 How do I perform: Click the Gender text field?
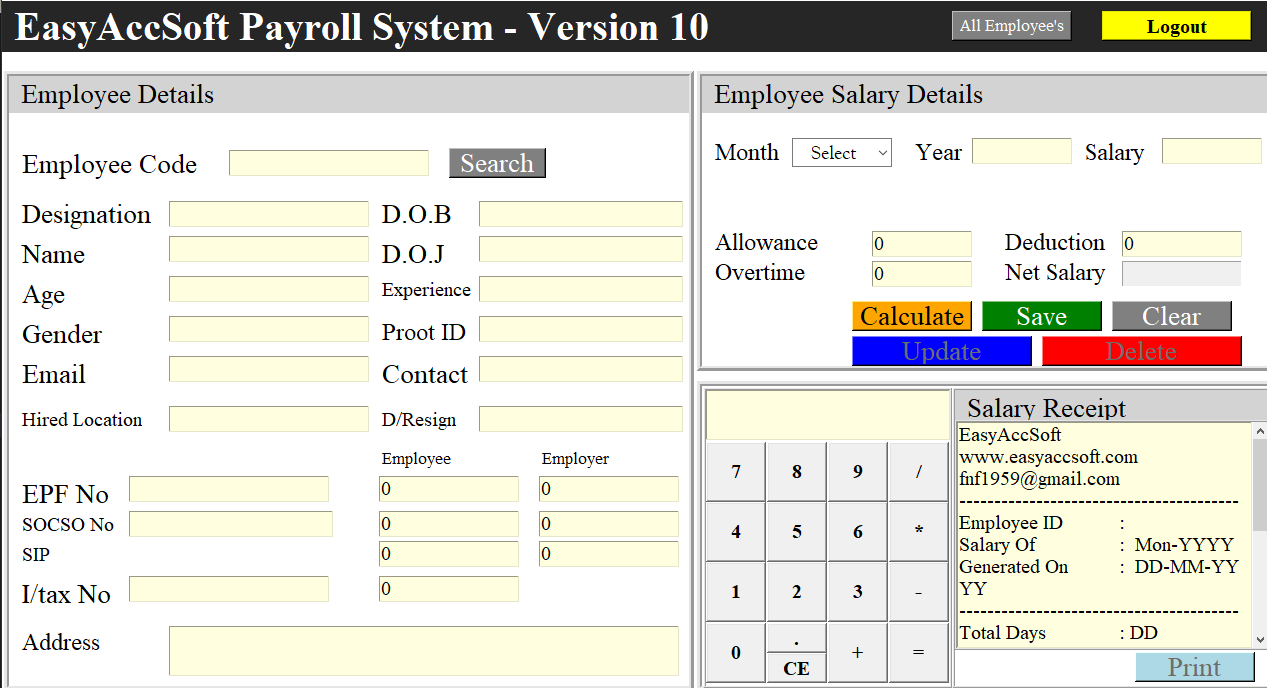coord(269,329)
